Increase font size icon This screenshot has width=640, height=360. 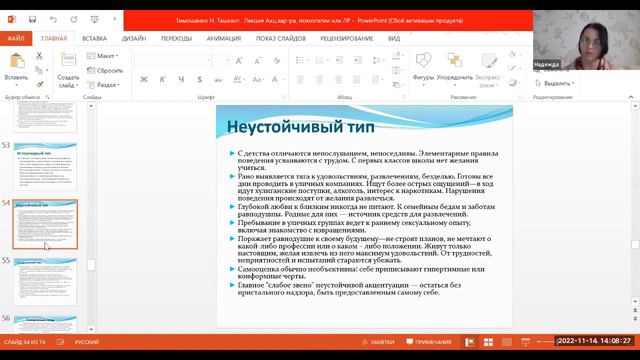click(x=239, y=61)
